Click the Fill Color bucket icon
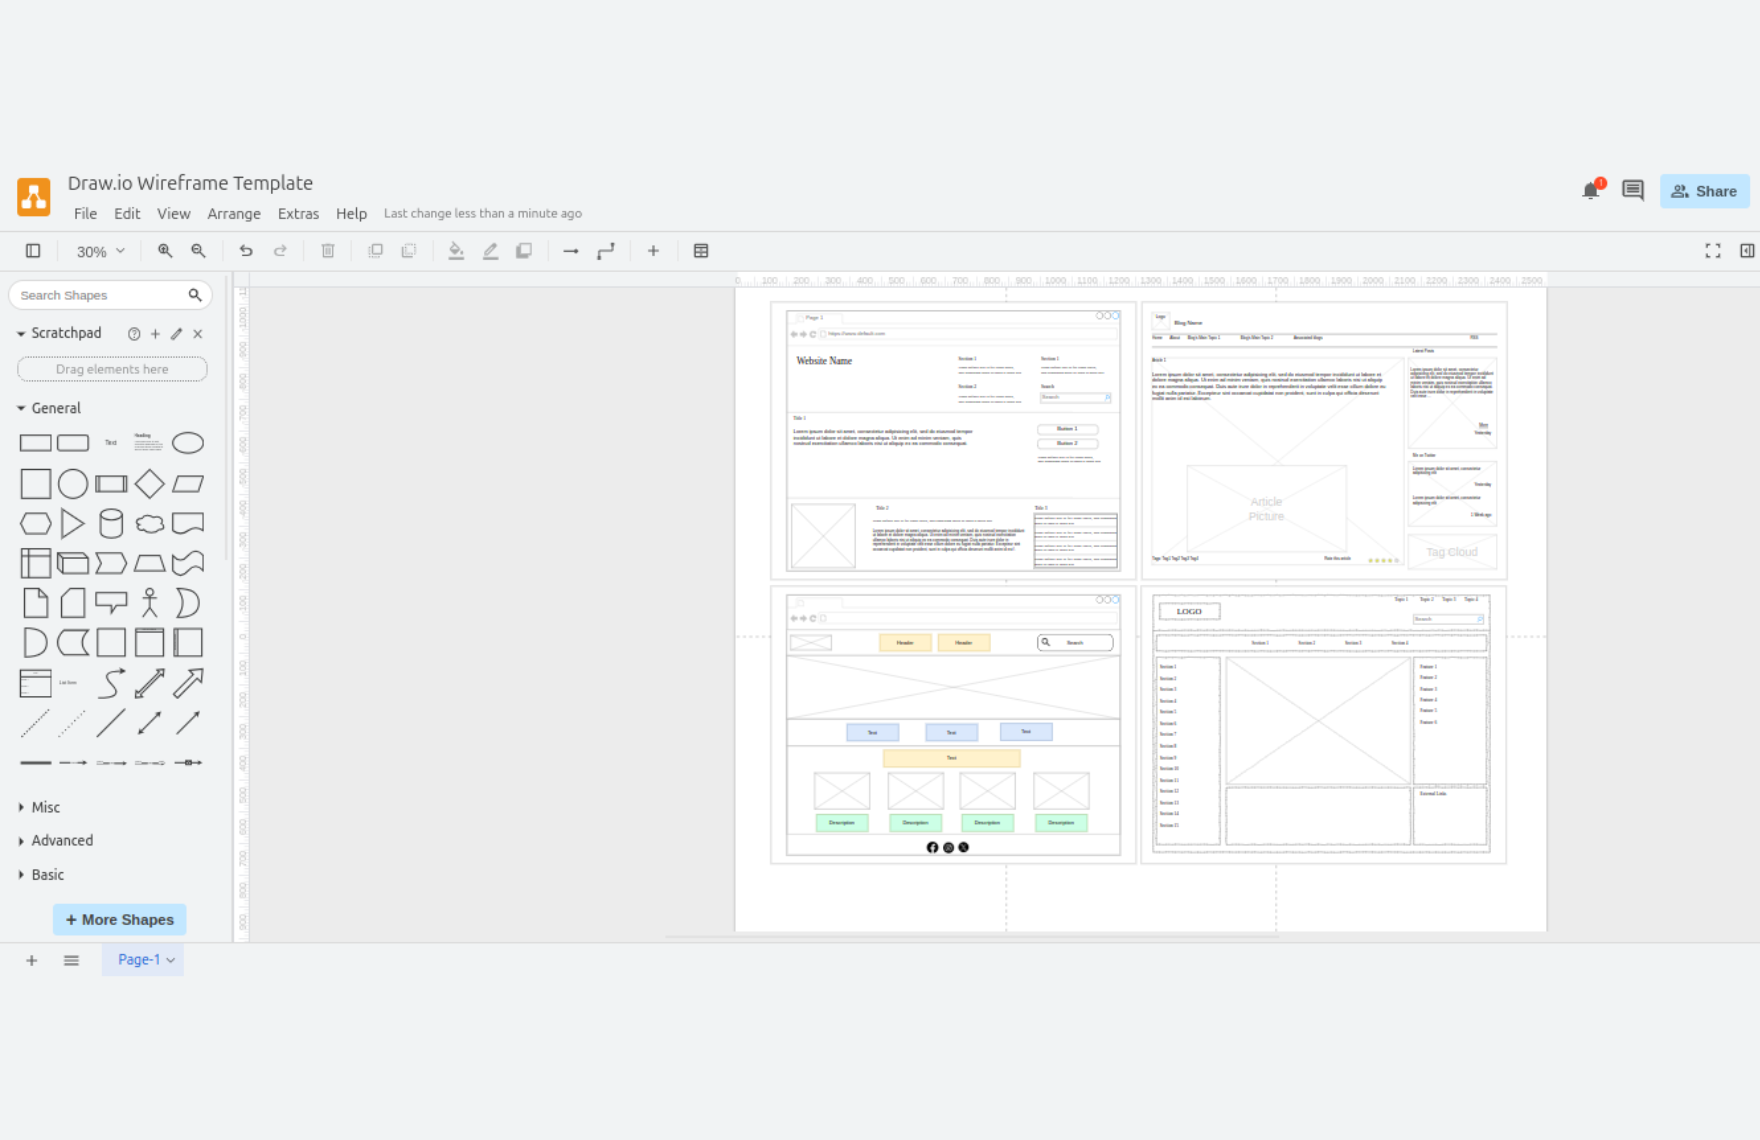 click(456, 251)
